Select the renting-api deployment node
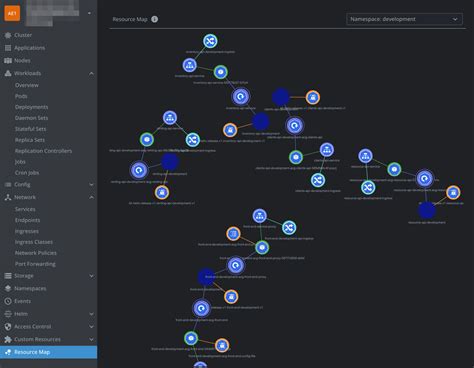Screen dimensions: 474x368 click(139, 170)
